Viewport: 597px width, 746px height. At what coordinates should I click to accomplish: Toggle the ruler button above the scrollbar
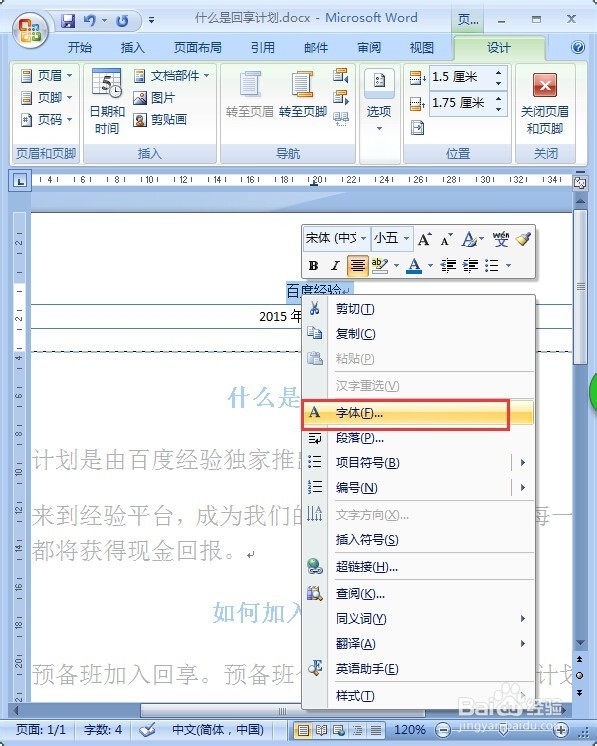click(x=580, y=183)
